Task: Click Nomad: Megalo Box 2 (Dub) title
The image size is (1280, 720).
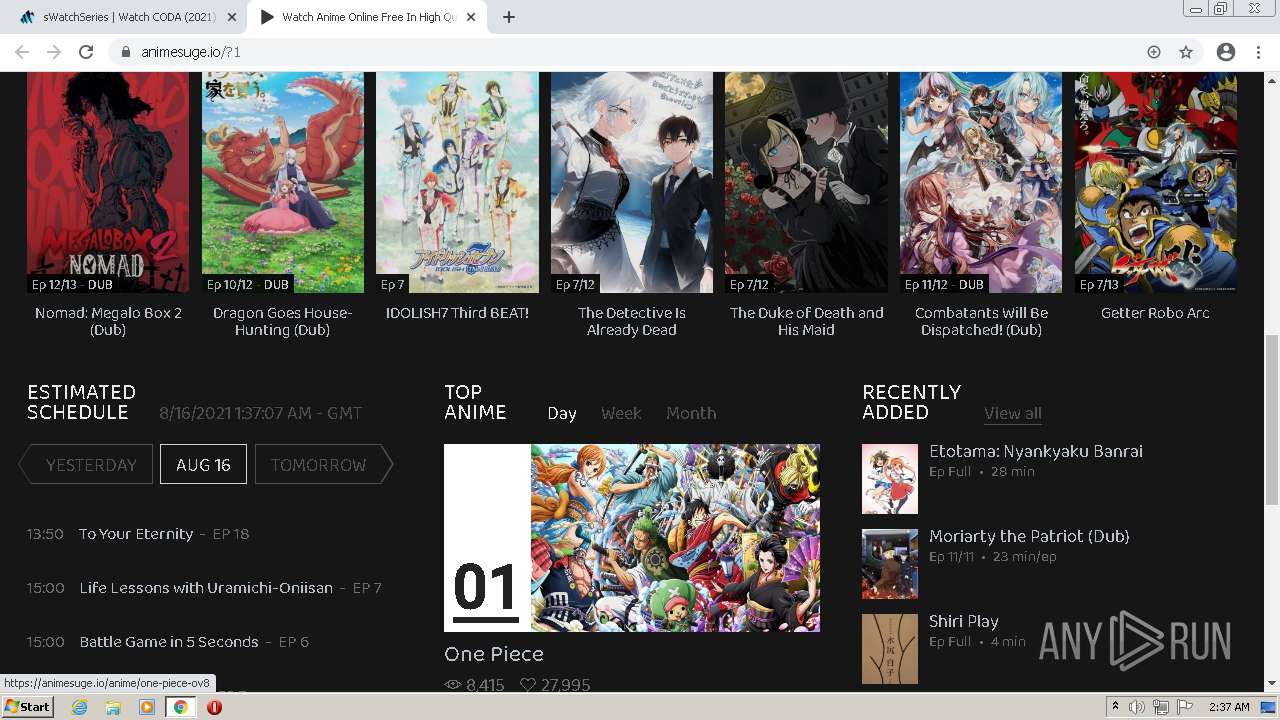Action: (x=108, y=321)
